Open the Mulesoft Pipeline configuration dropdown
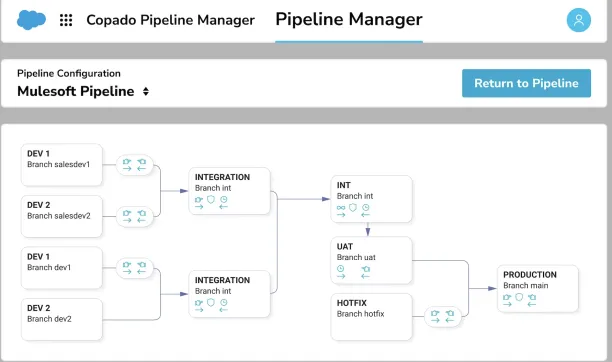The height and width of the screenshot is (362, 612). click(83, 91)
